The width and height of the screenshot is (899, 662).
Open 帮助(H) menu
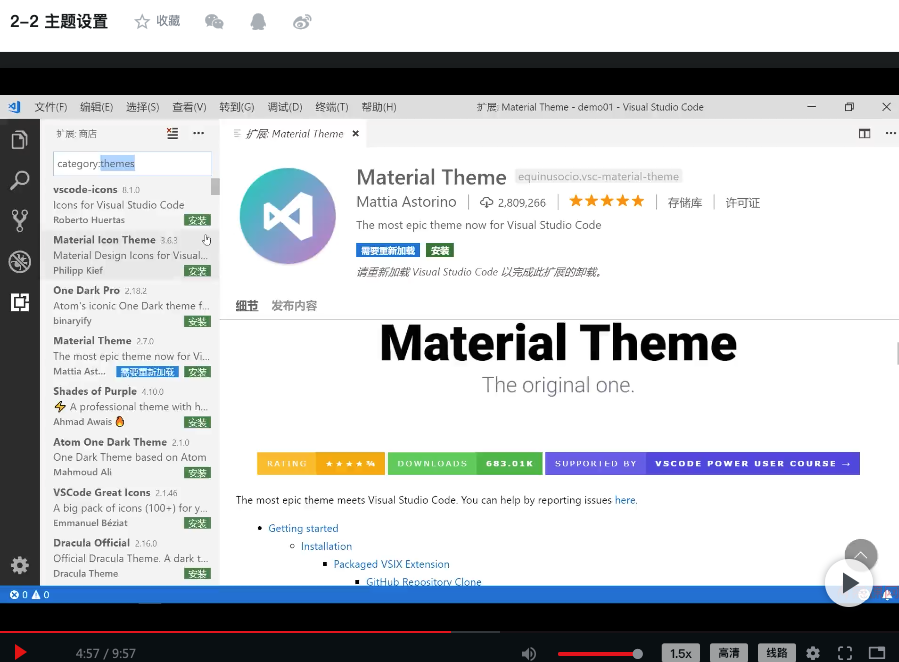click(378, 107)
